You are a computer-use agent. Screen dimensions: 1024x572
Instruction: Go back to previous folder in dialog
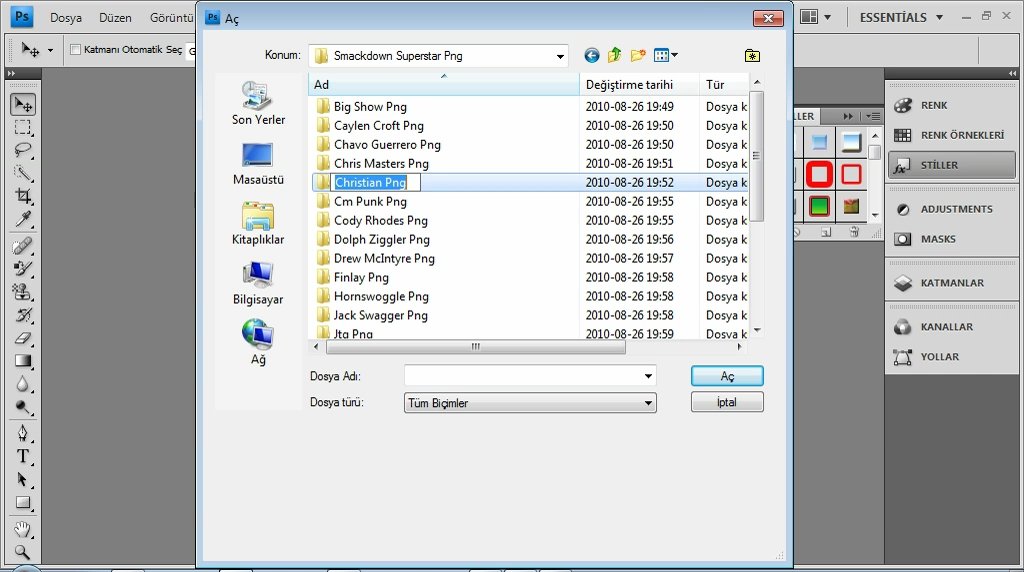[592, 56]
